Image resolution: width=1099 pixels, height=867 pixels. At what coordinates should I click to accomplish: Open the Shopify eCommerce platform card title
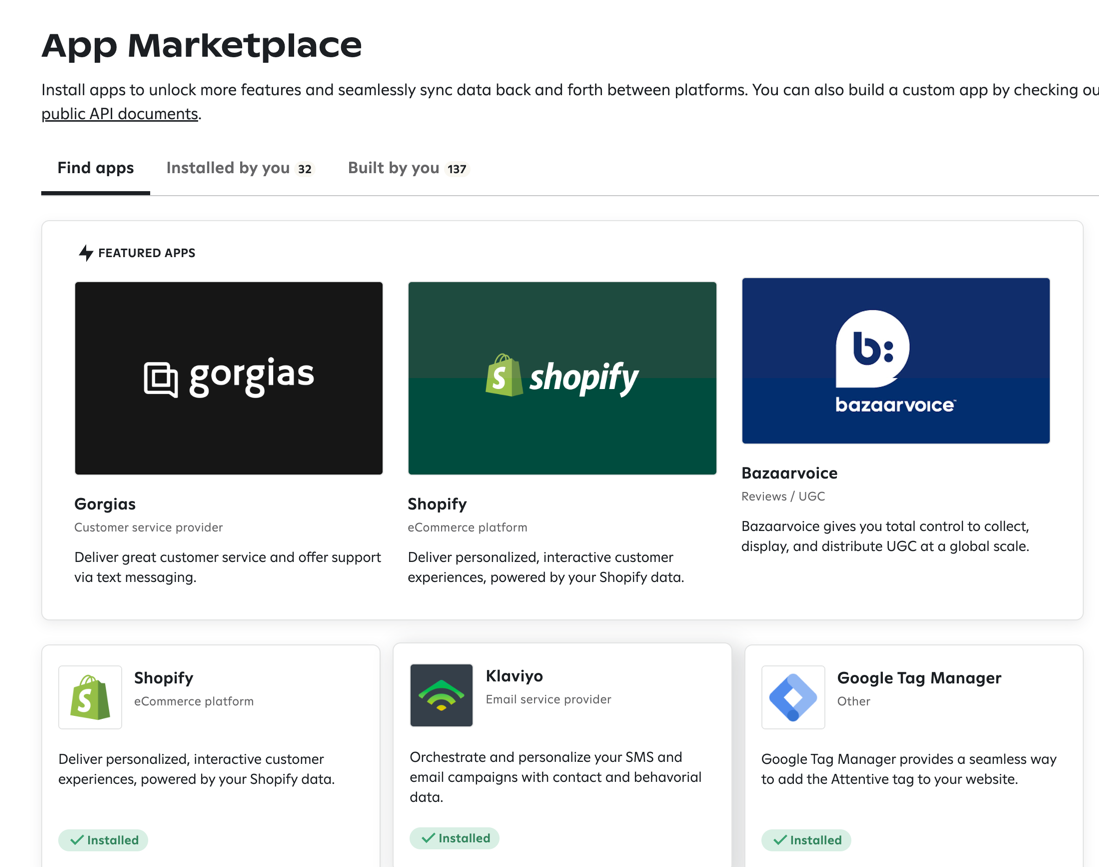(x=163, y=678)
